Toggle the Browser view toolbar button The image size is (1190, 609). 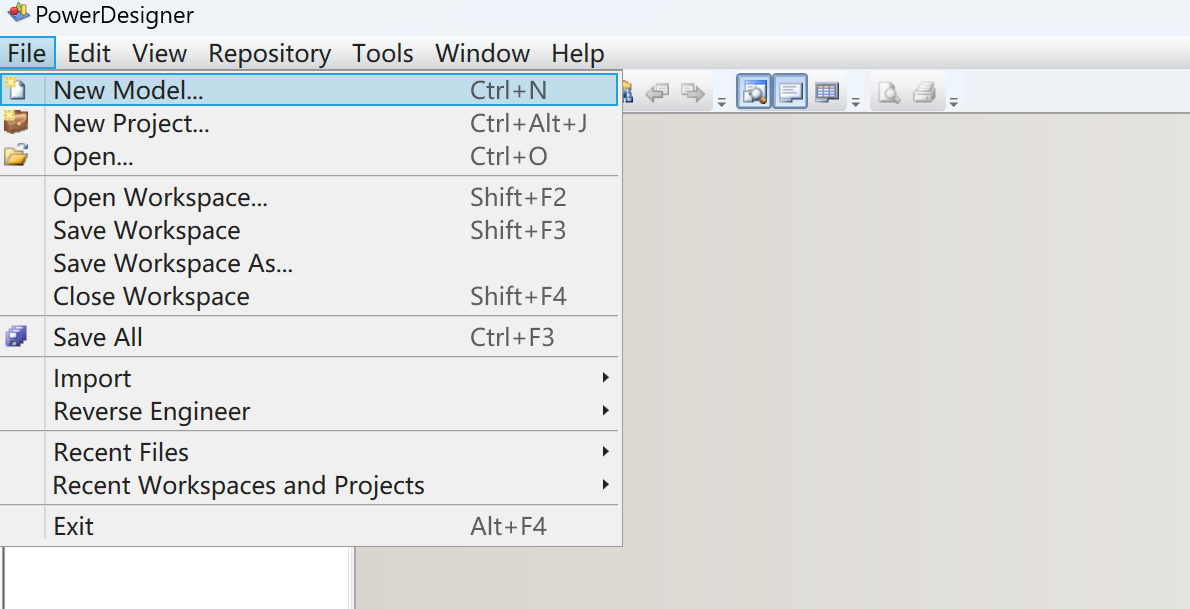(x=754, y=93)
